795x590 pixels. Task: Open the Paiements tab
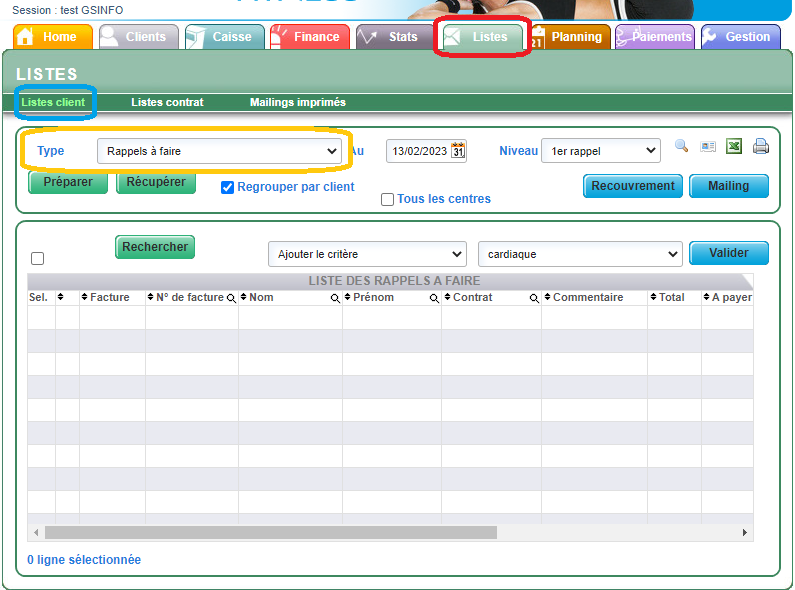point(655,37)
